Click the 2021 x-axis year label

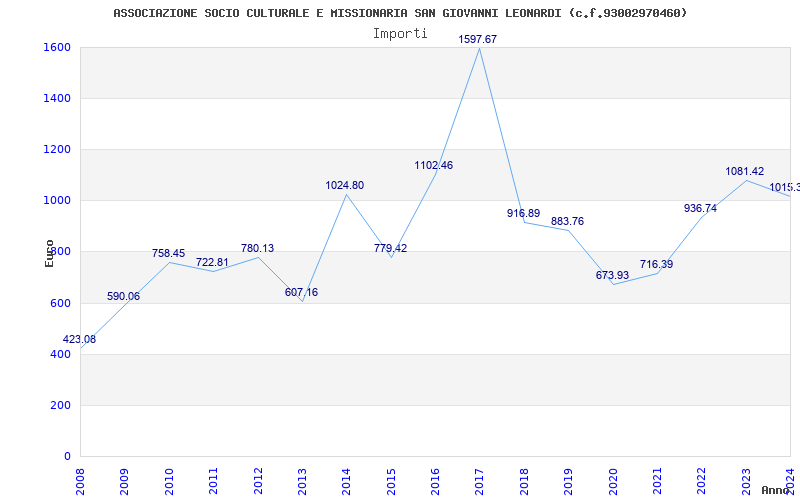pos(657,481)
